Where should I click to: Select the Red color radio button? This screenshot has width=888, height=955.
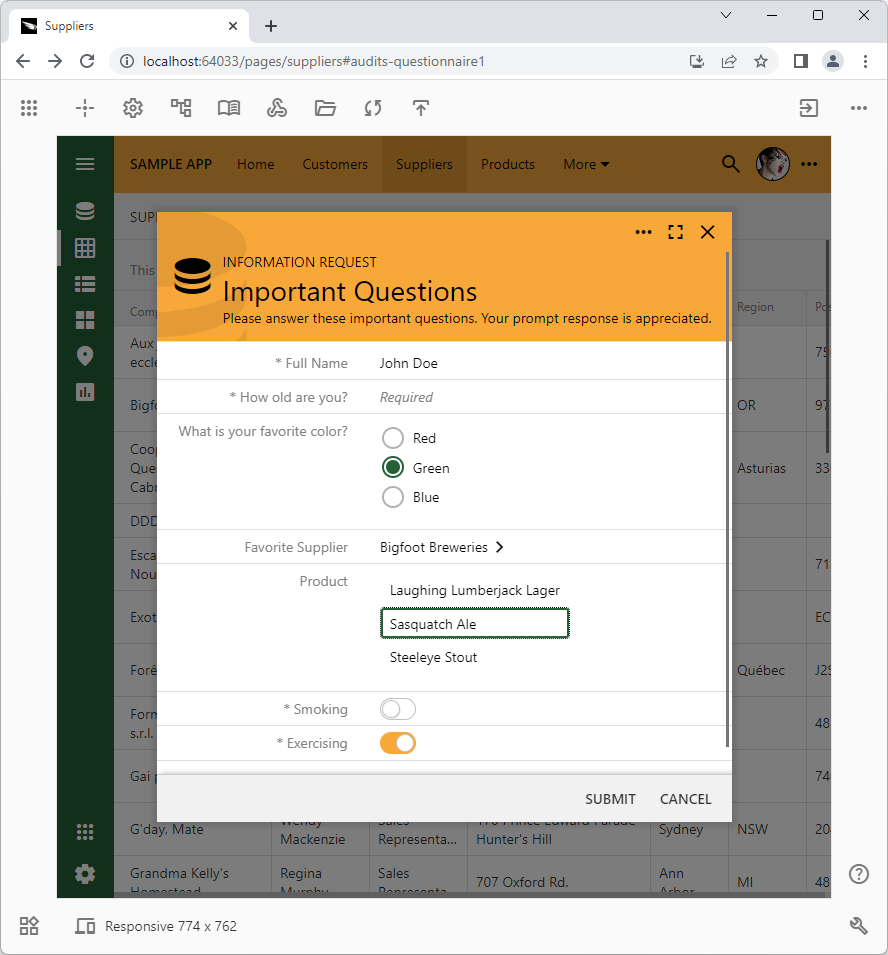click(393, 438)
